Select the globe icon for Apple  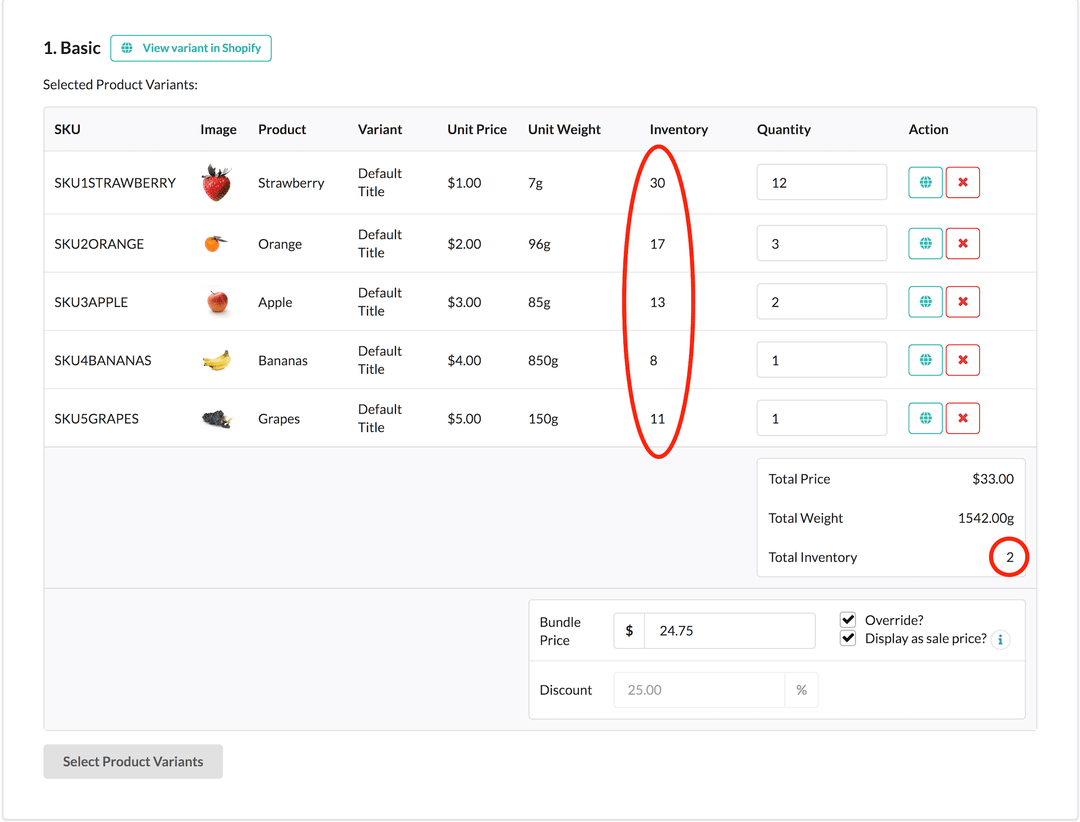[925, 301]
